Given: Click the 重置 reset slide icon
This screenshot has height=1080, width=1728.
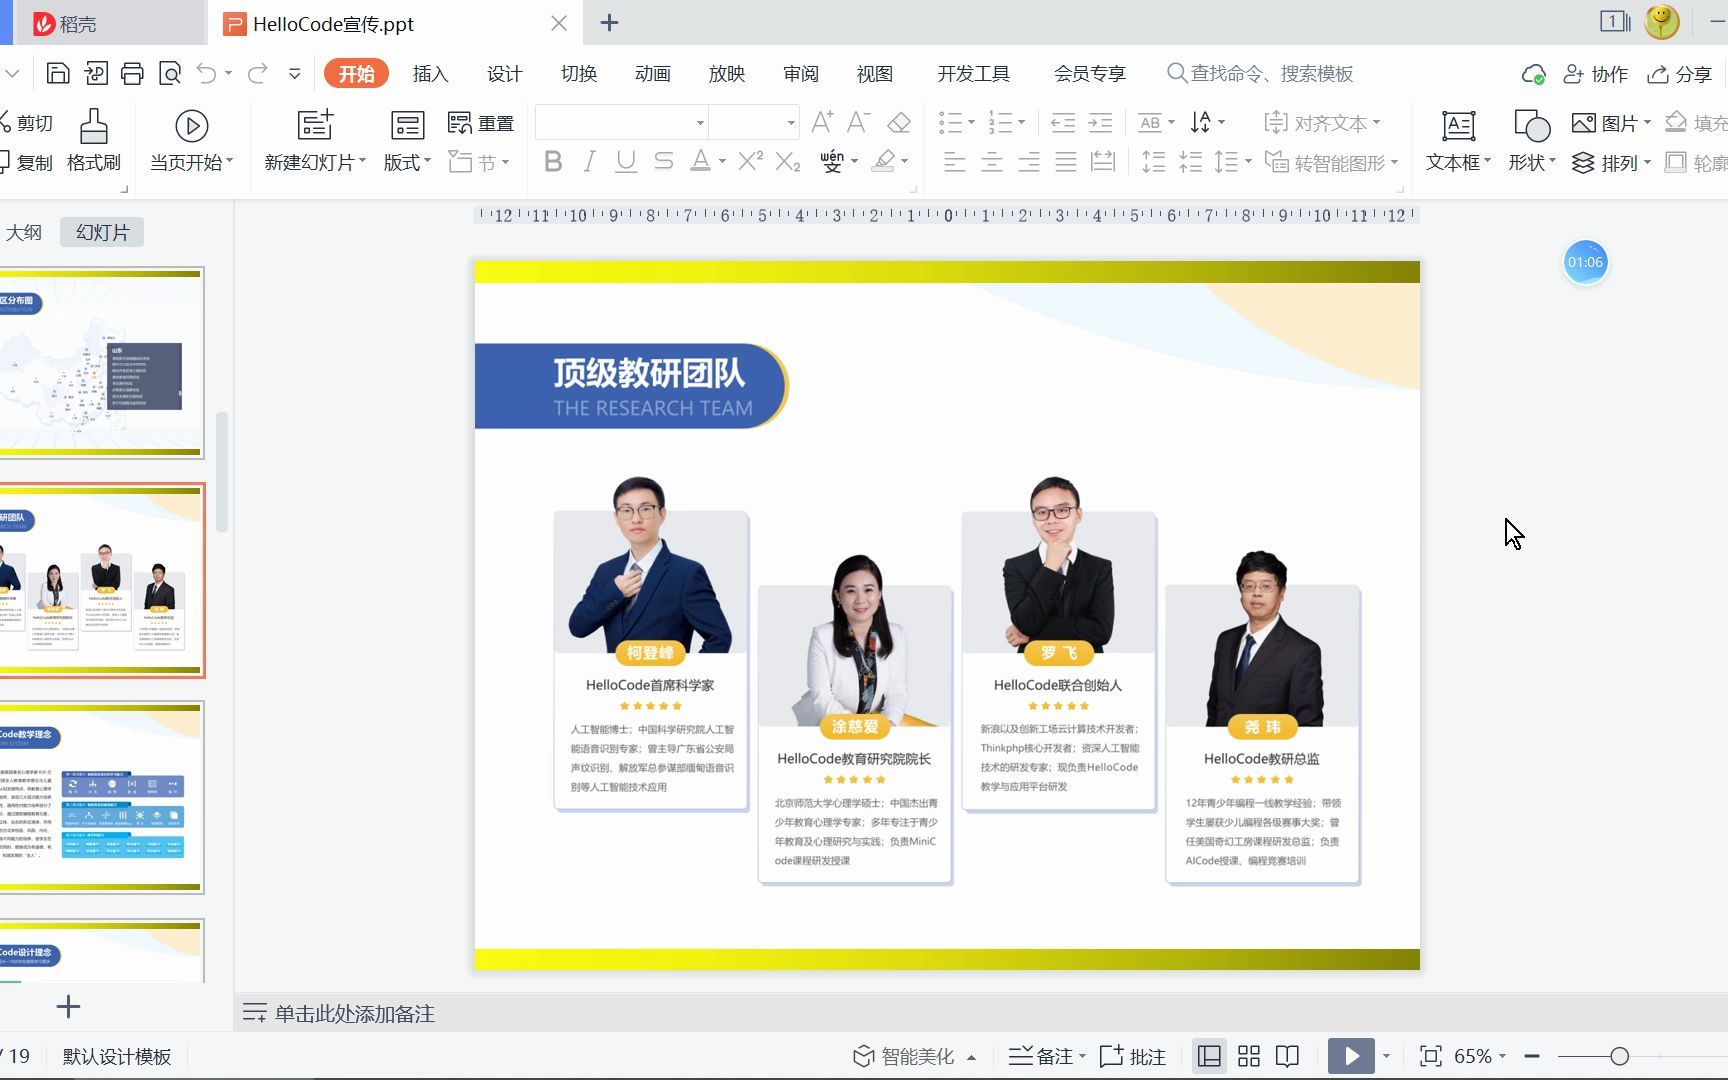Looking at the screenshot, I should pos(482,122).
